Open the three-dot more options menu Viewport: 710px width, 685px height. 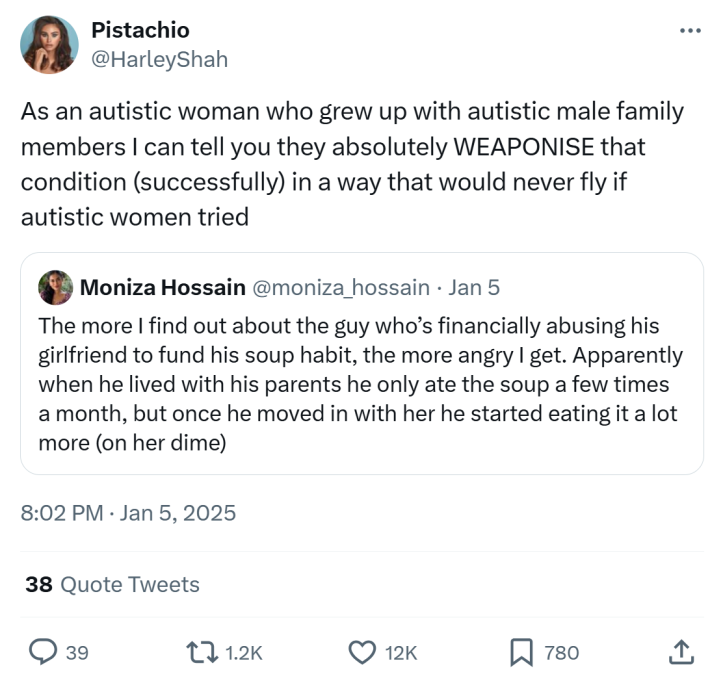coord(689,31)
